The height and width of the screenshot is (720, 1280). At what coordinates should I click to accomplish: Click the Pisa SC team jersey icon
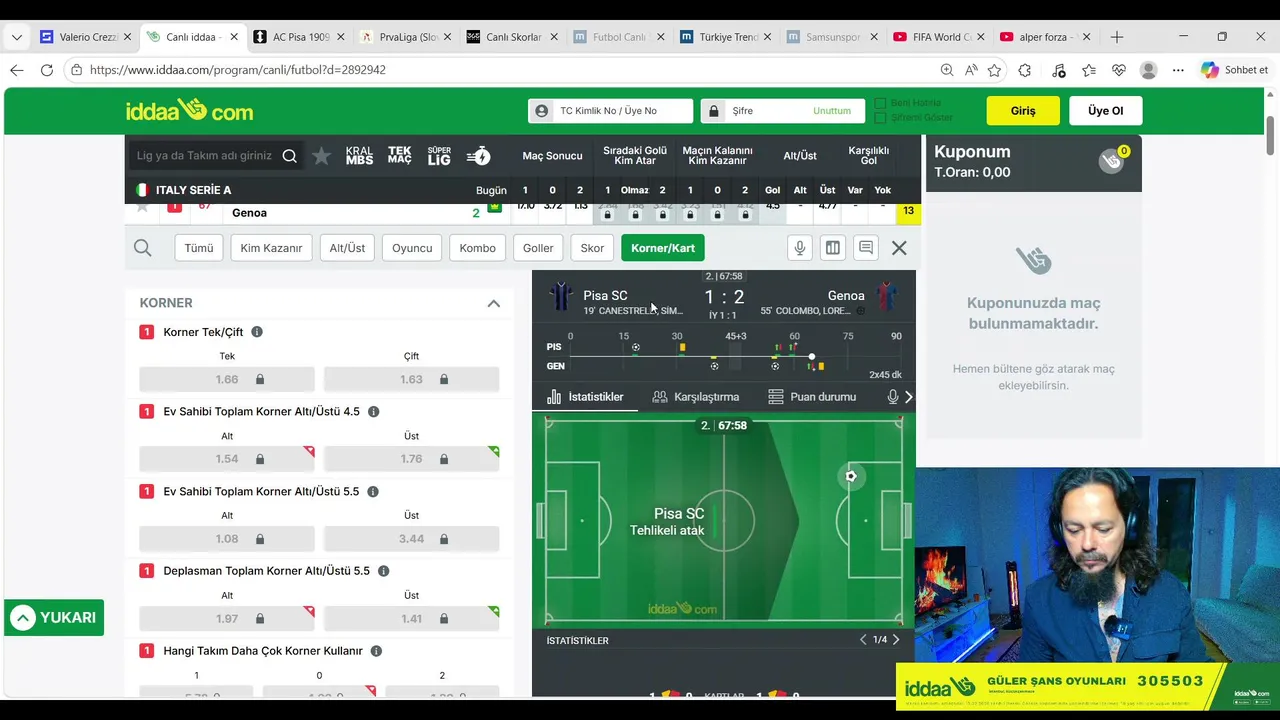(x=561, y=297)
